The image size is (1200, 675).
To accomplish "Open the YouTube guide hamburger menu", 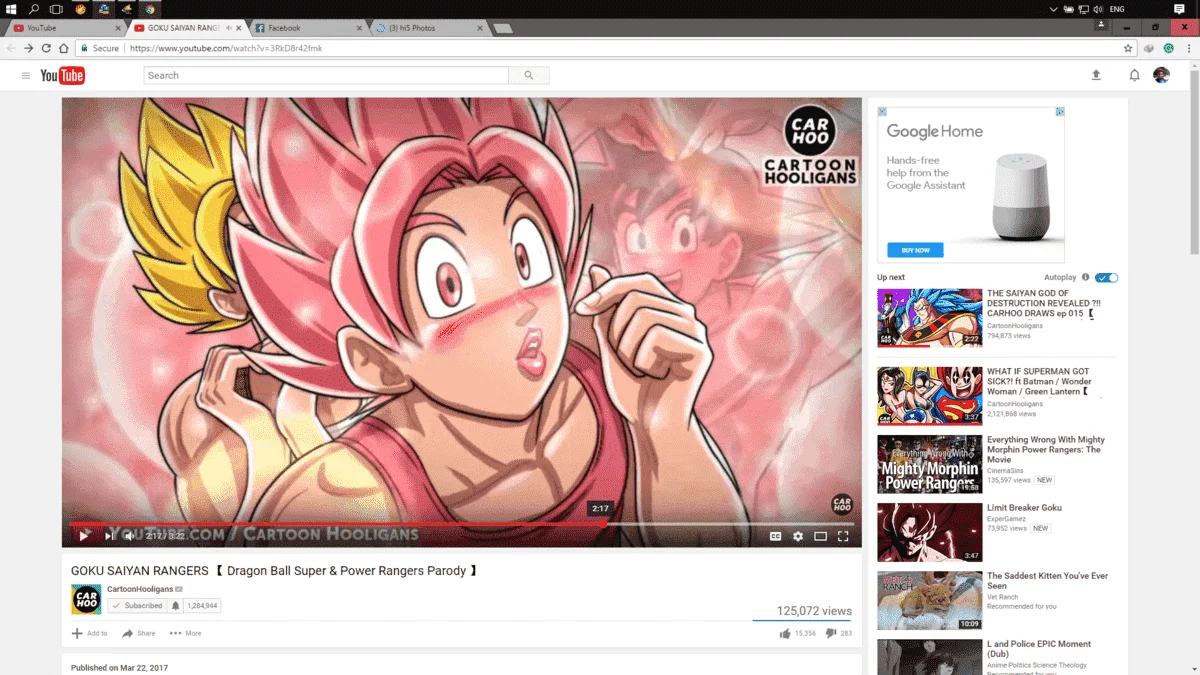I will (26, 76).
